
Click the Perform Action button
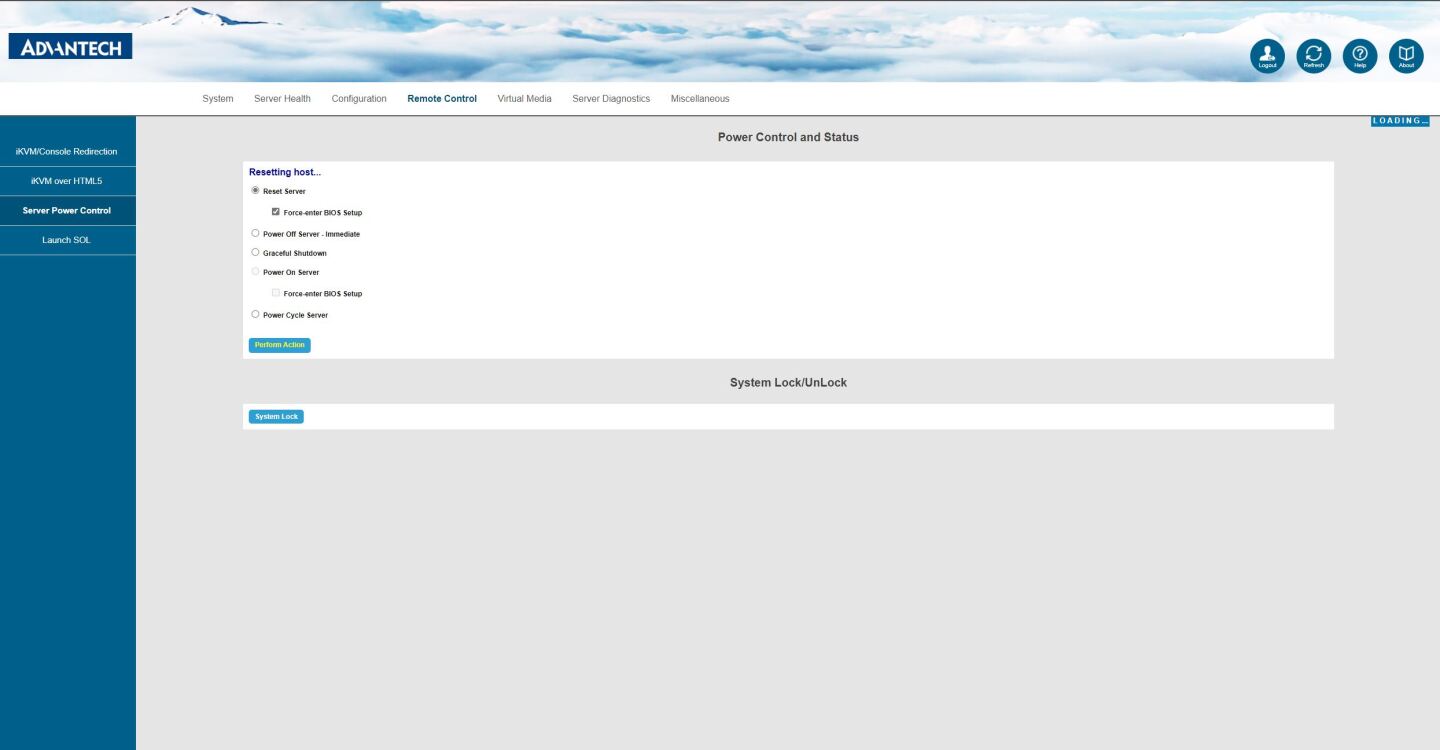(279, 344)
